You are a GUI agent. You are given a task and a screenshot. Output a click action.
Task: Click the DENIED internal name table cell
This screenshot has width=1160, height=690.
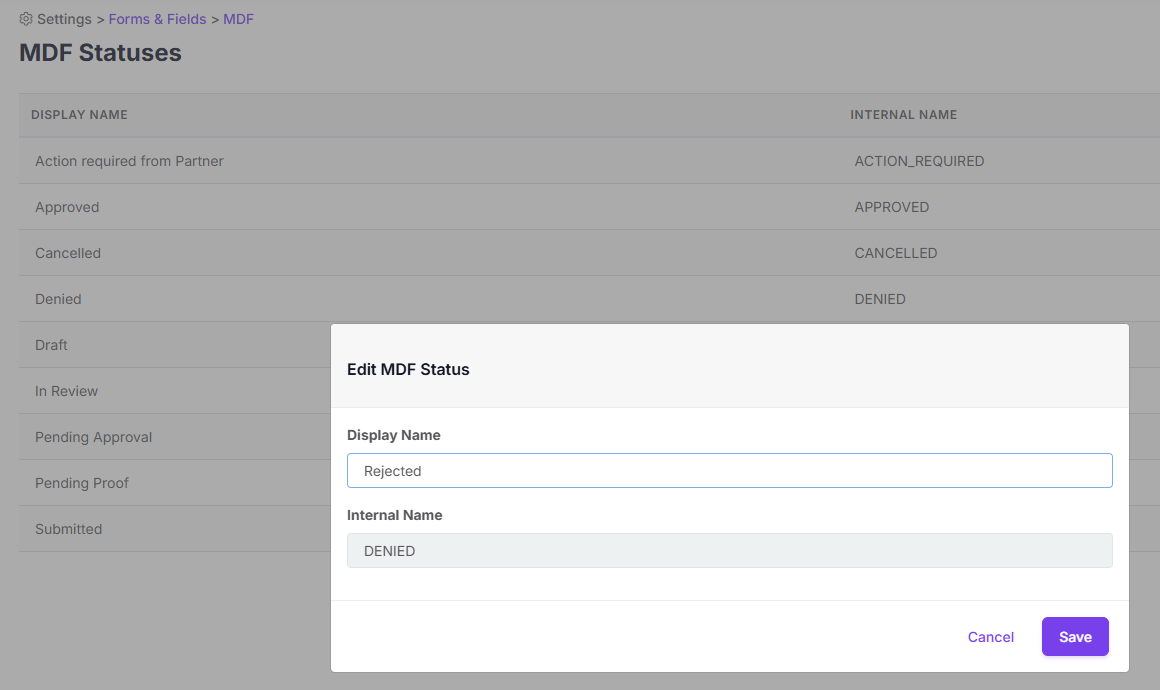[x=880, y=299]
